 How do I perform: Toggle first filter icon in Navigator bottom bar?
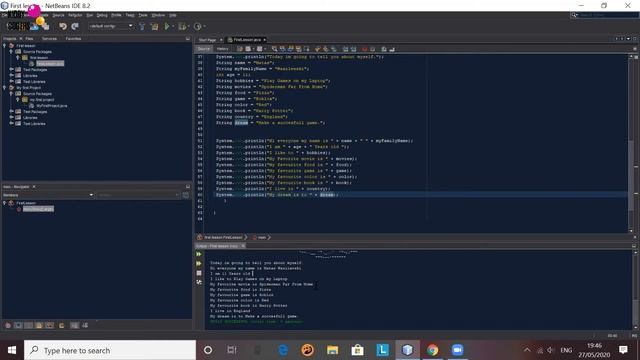coord(8,325)
